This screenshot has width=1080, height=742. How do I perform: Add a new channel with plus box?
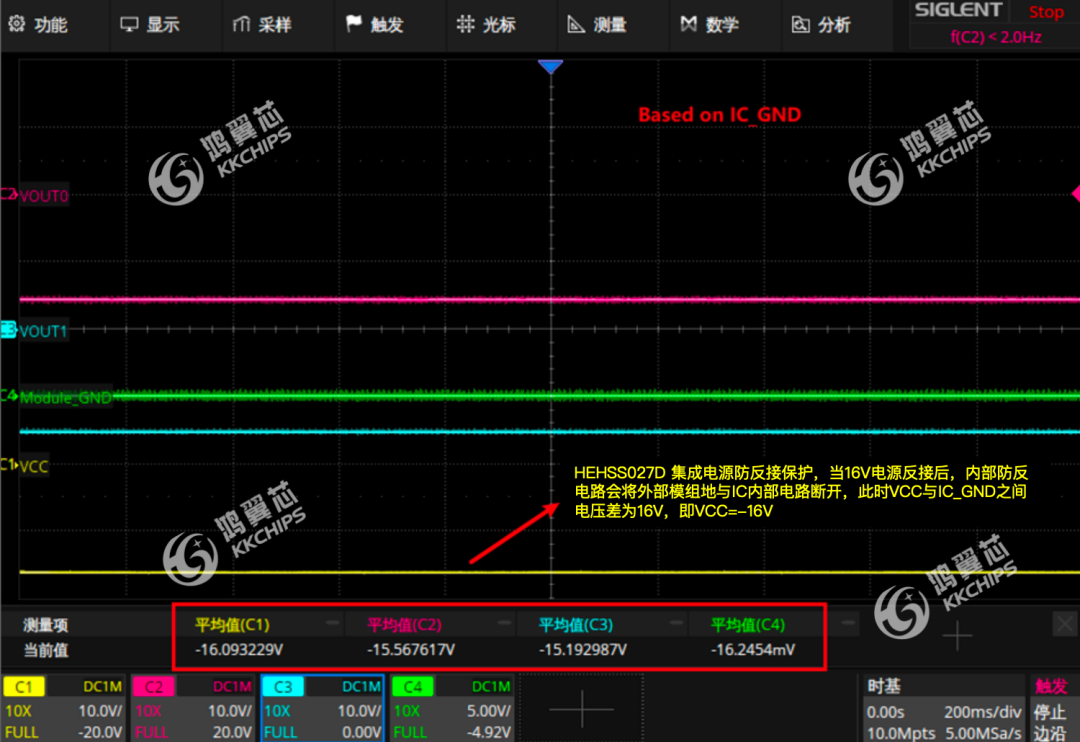582,708
